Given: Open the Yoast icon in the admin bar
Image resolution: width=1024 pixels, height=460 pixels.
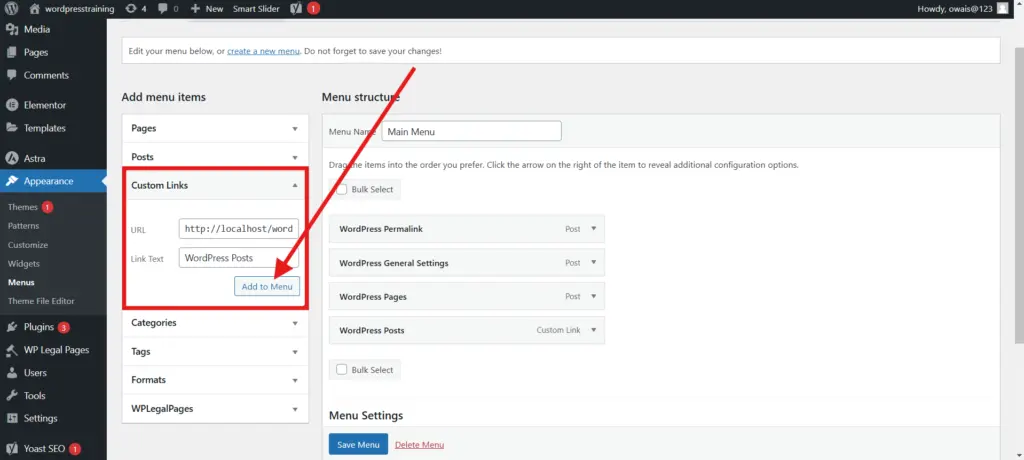Looking at the screenshot, I should (x=296, y=8).
